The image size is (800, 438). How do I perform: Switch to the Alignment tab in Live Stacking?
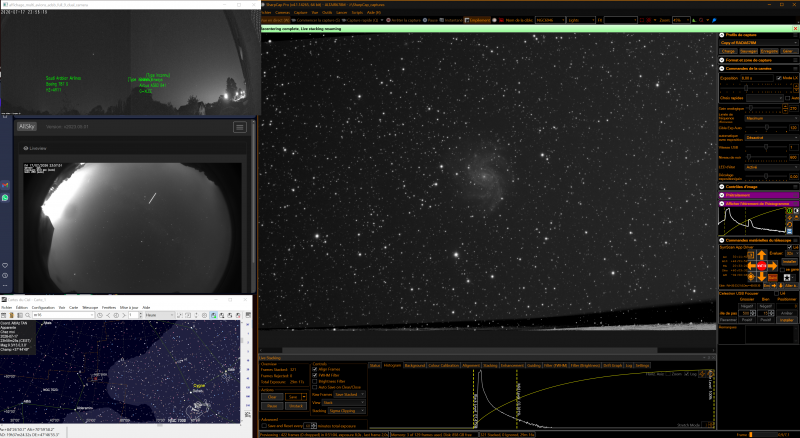point(471,366)
